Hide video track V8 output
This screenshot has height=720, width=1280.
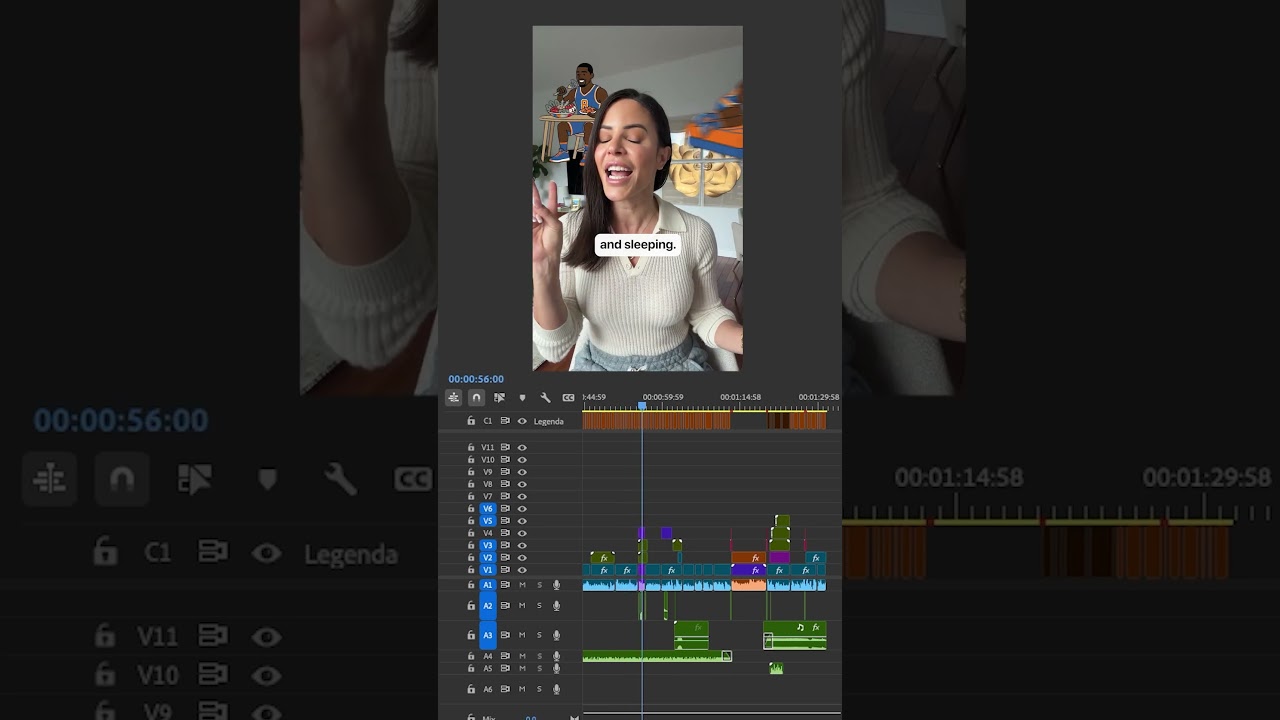(522, 484)
